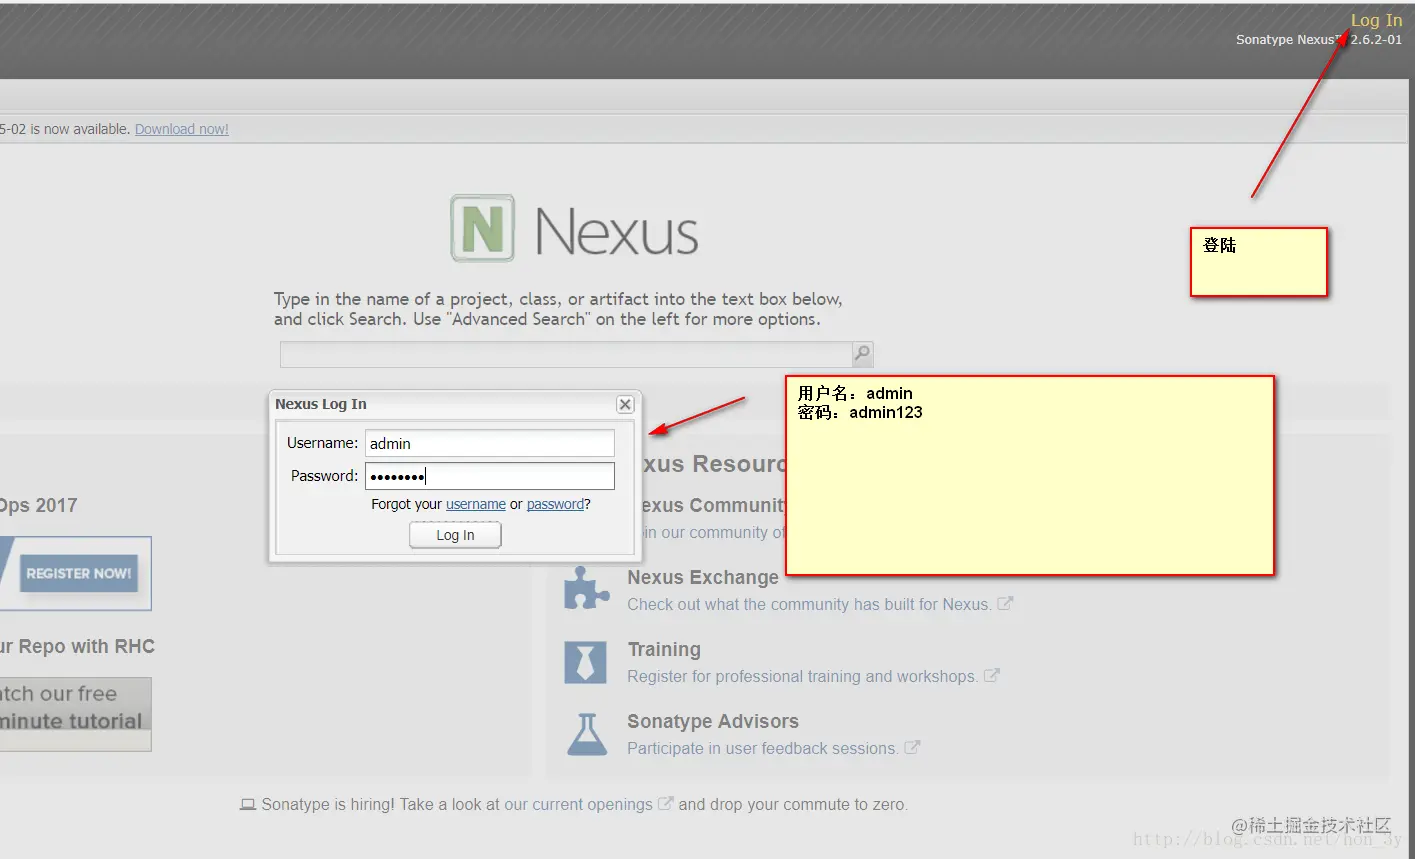
Task: Click the 'Nexus Exchange' heading
Action: point(703,577)
